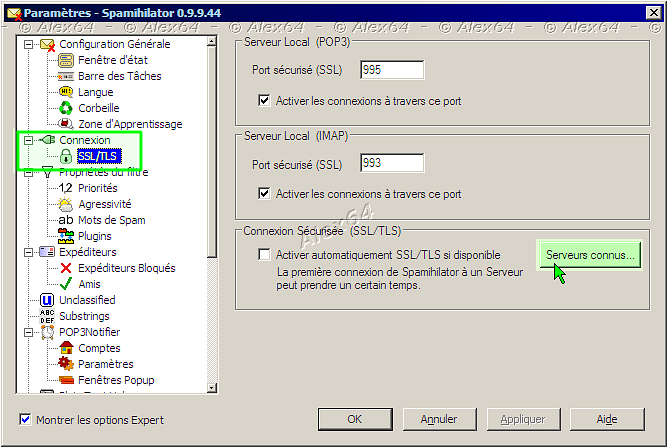The width and height of the screenshot is (667, 447).
Task: Click the Configuration Générale envelope icon
Action: click(x=47, y=44)
